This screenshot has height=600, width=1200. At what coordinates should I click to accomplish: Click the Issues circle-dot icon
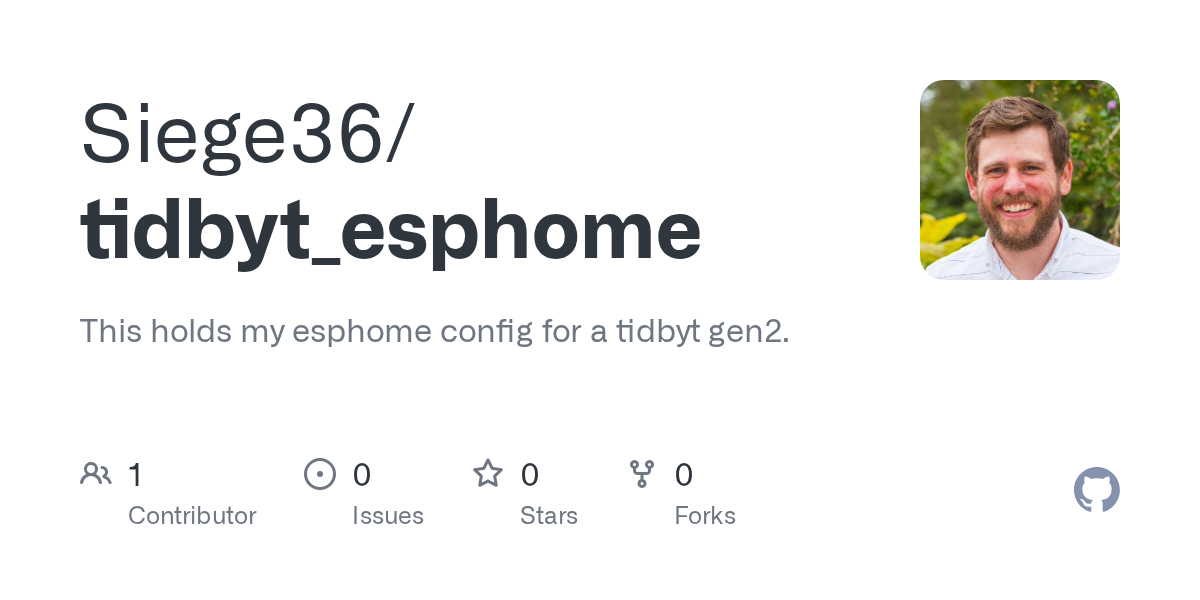[x=319, y=474]
